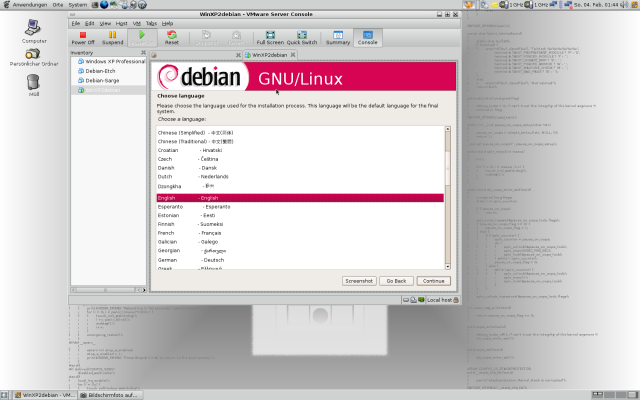Choose Dzongkha language row
This screenshot has width=640, height=400.
[300, 186]
